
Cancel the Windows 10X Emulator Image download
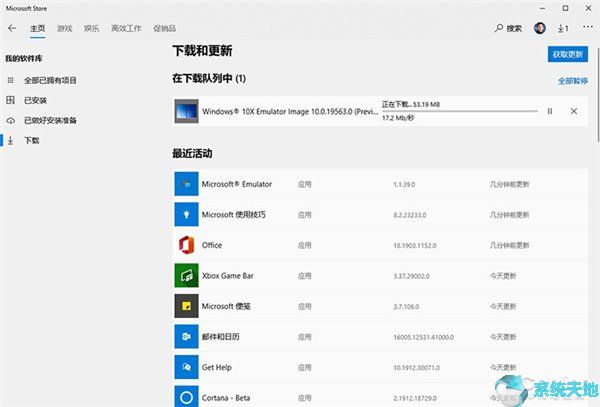point(574,111)
